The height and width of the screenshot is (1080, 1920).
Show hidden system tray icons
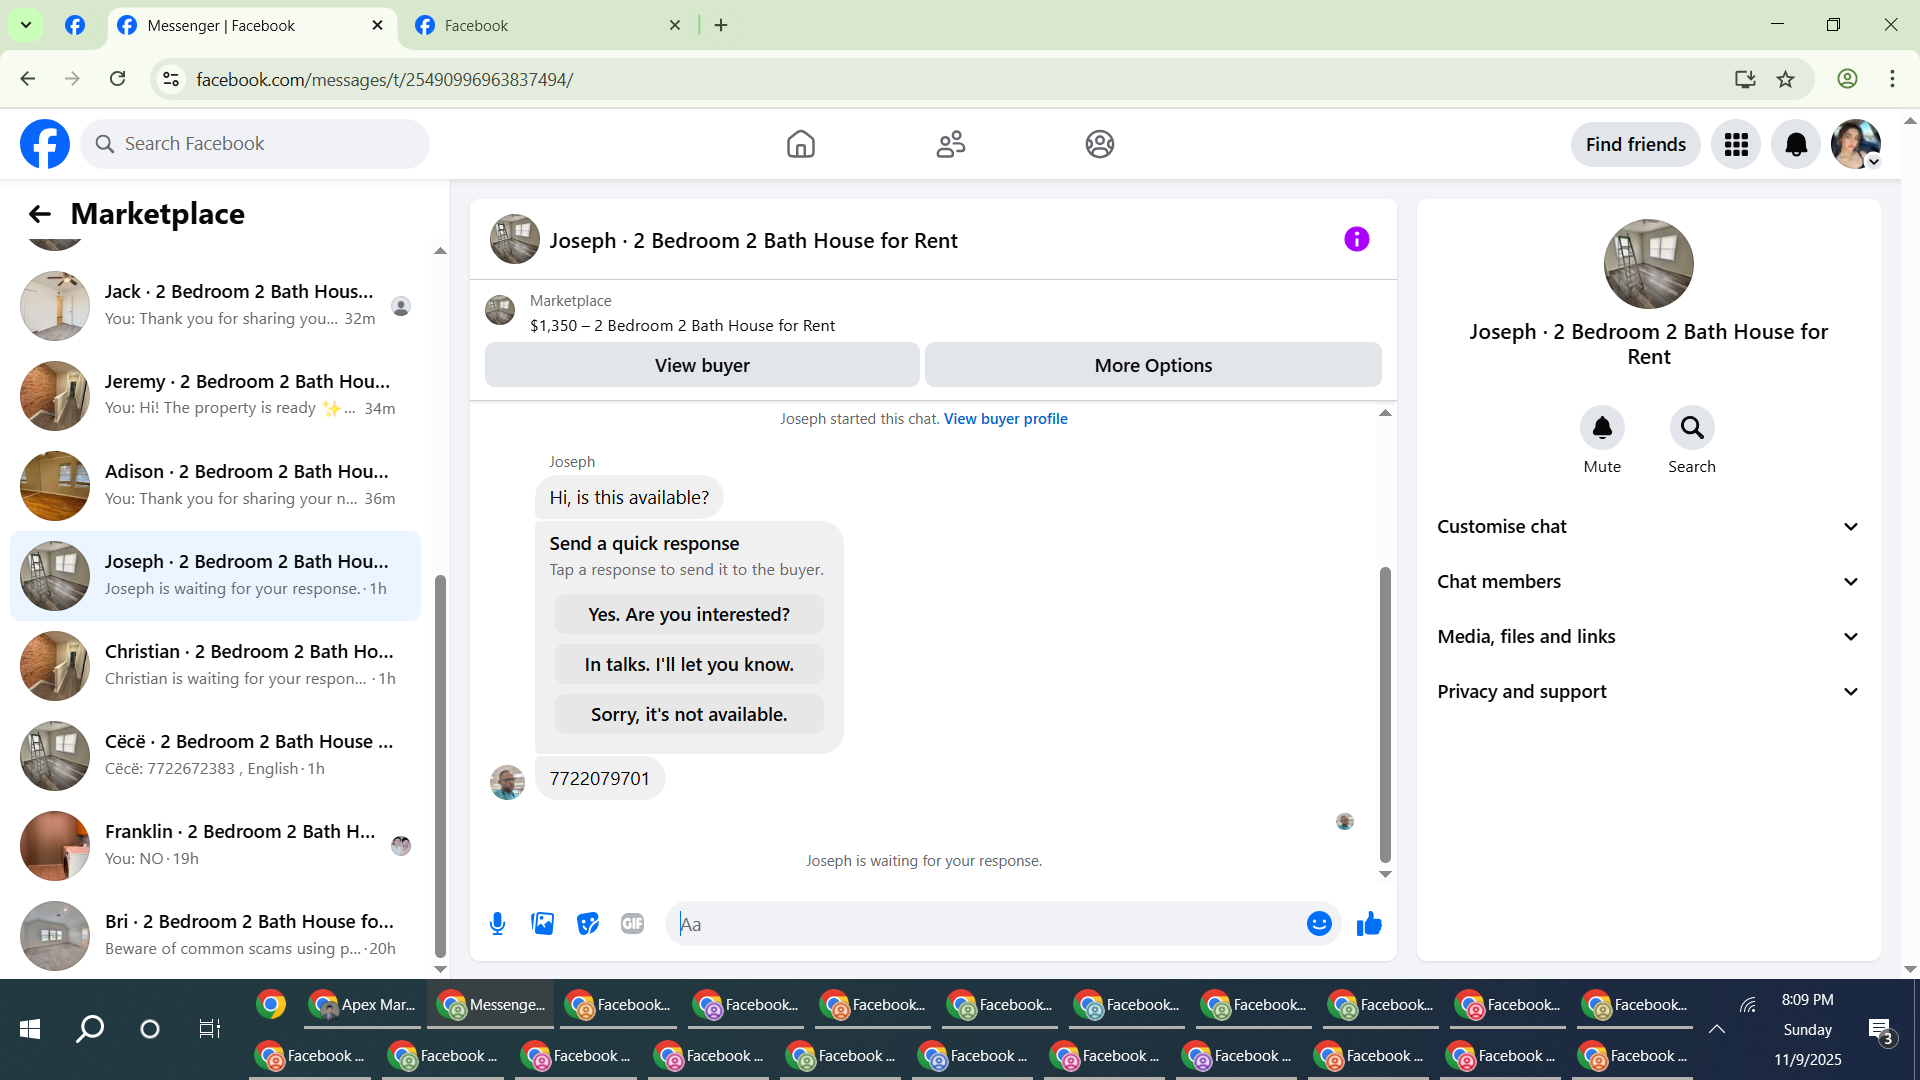tap(1717, 1029)
